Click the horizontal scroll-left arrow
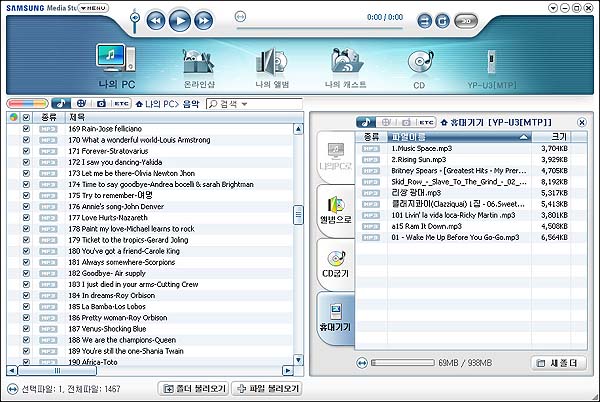 click(11, 370)
